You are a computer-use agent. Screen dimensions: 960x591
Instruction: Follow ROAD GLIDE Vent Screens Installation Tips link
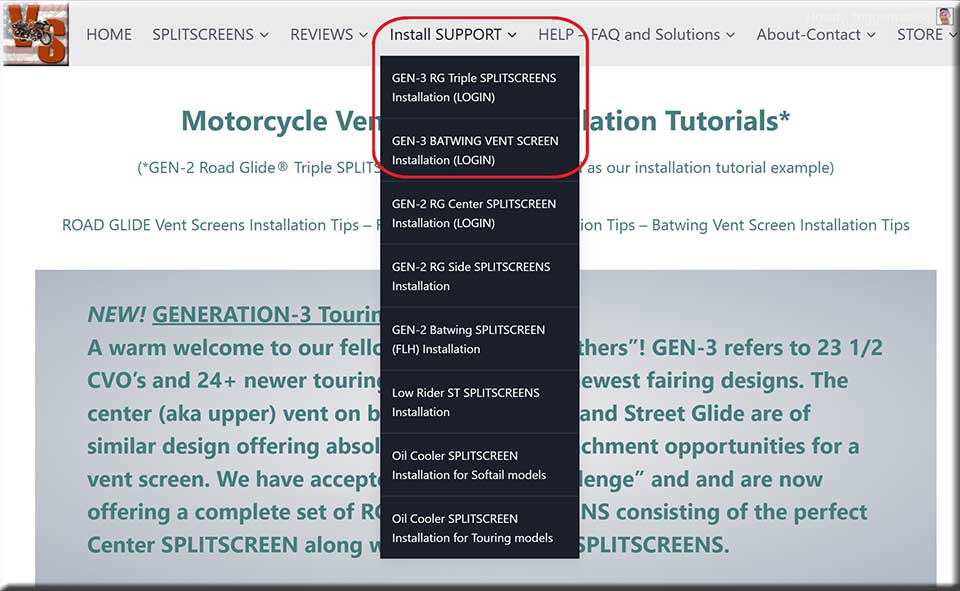[x=210, y=225]
